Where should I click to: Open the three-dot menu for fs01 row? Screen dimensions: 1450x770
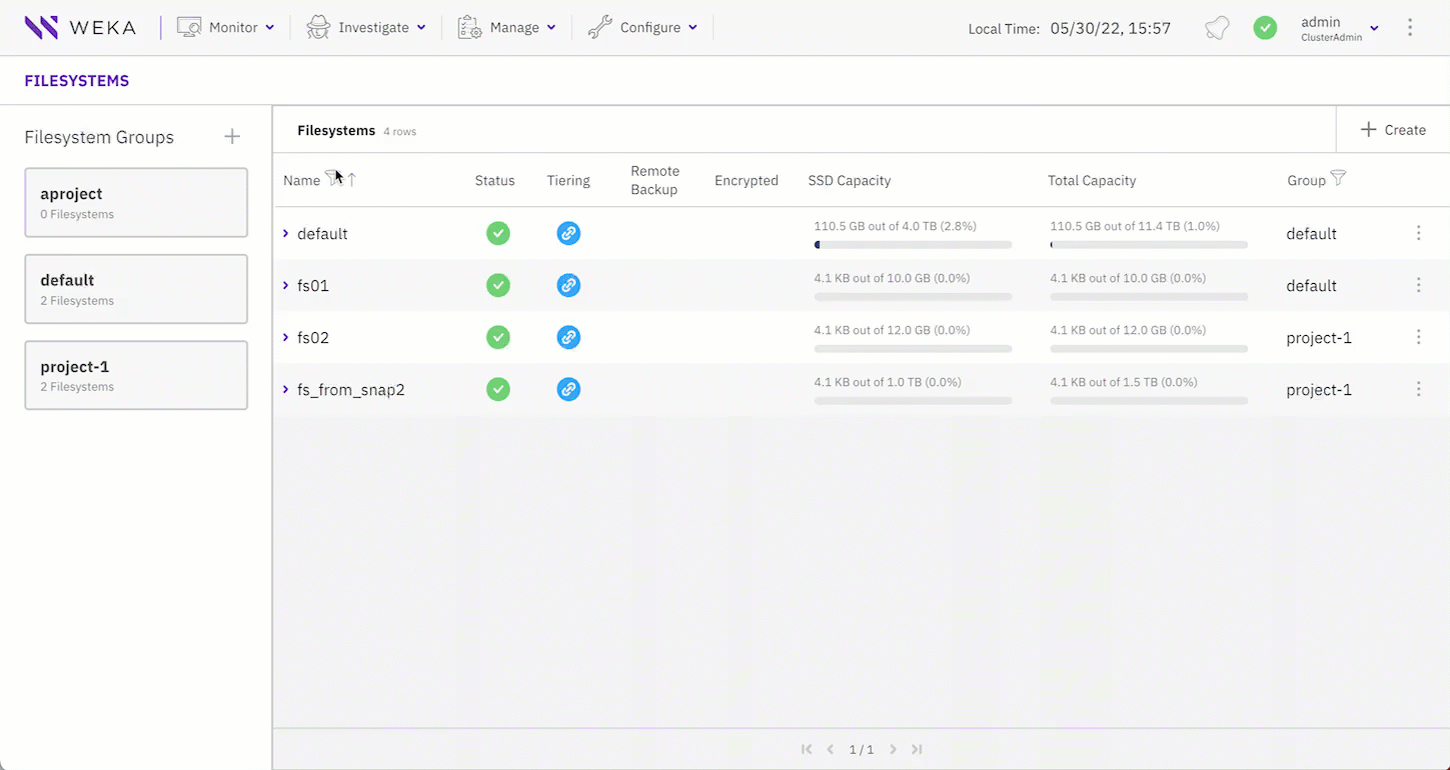pyautogui.click(x=1418, y=285)
